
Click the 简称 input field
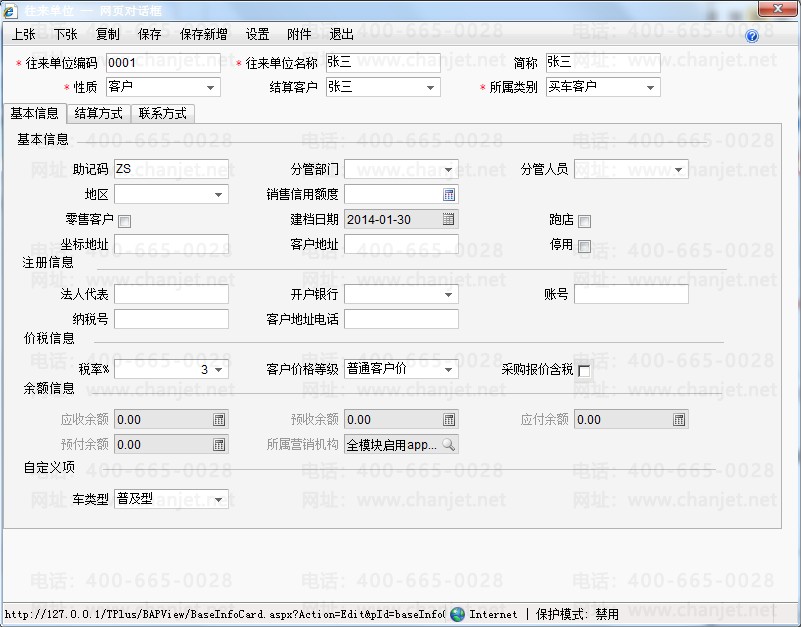pyautogui.click(x=603, y=62)
